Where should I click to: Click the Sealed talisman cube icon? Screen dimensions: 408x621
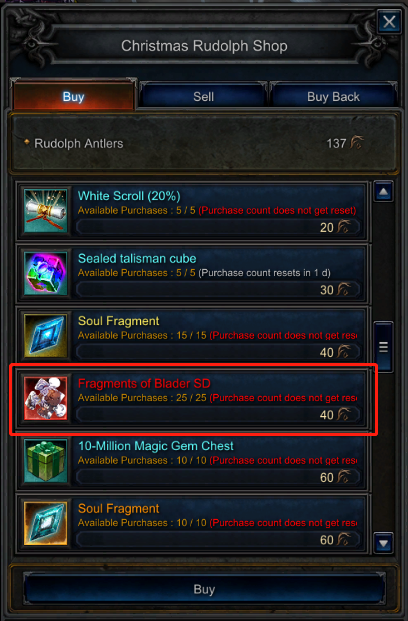coord(46,273)
